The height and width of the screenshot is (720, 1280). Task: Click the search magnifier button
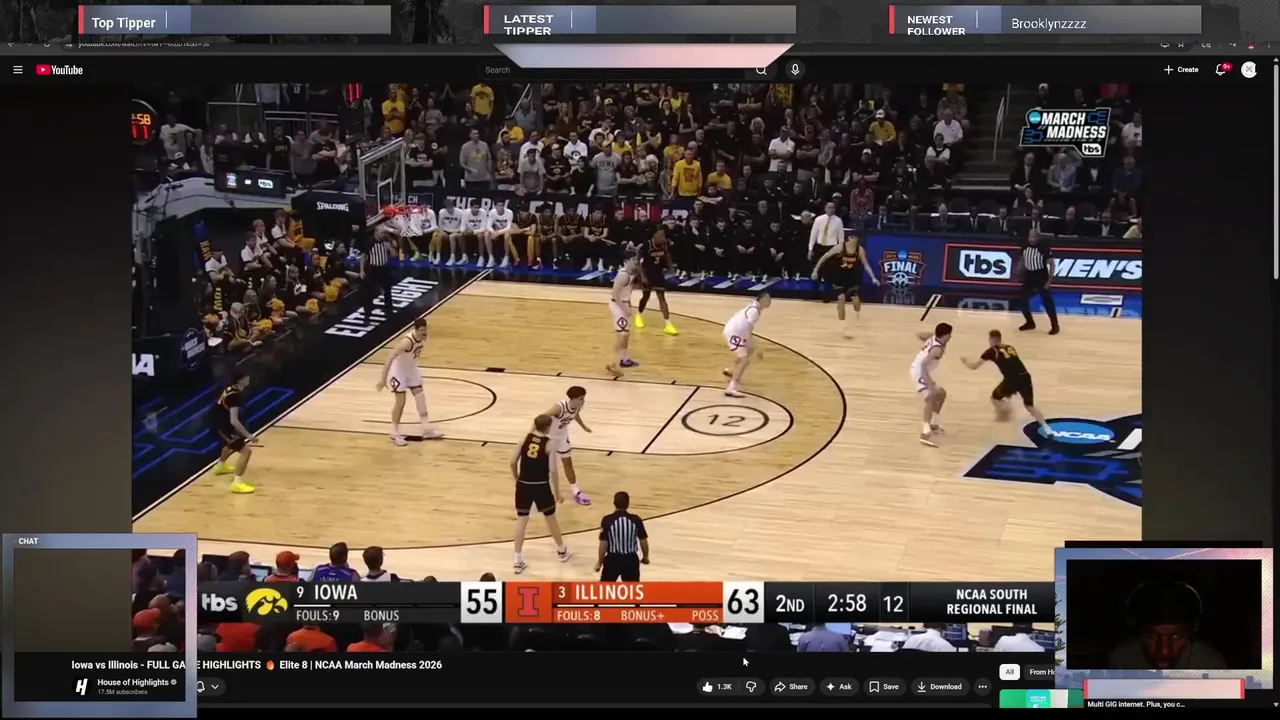point(761,70)
